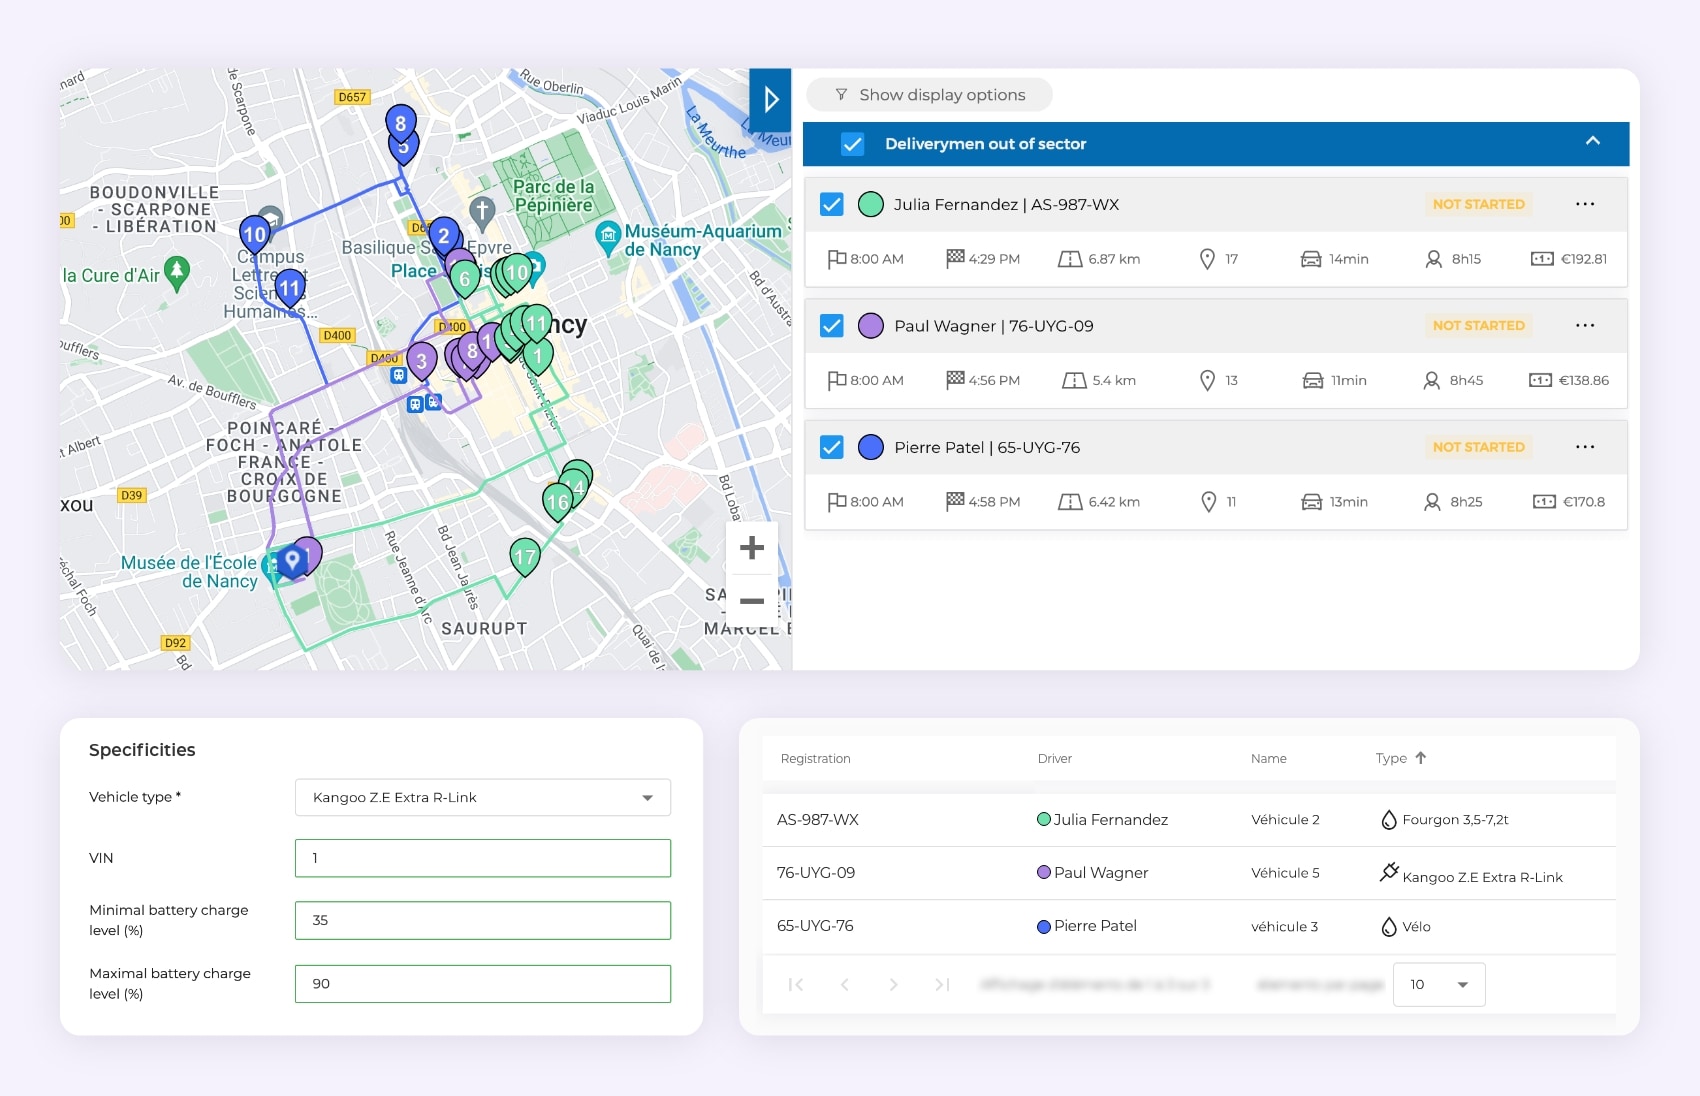Viewport: 1700px width, 1096px height.
Task: Open the Vehicle type dropdown
Action: (482, 798)
